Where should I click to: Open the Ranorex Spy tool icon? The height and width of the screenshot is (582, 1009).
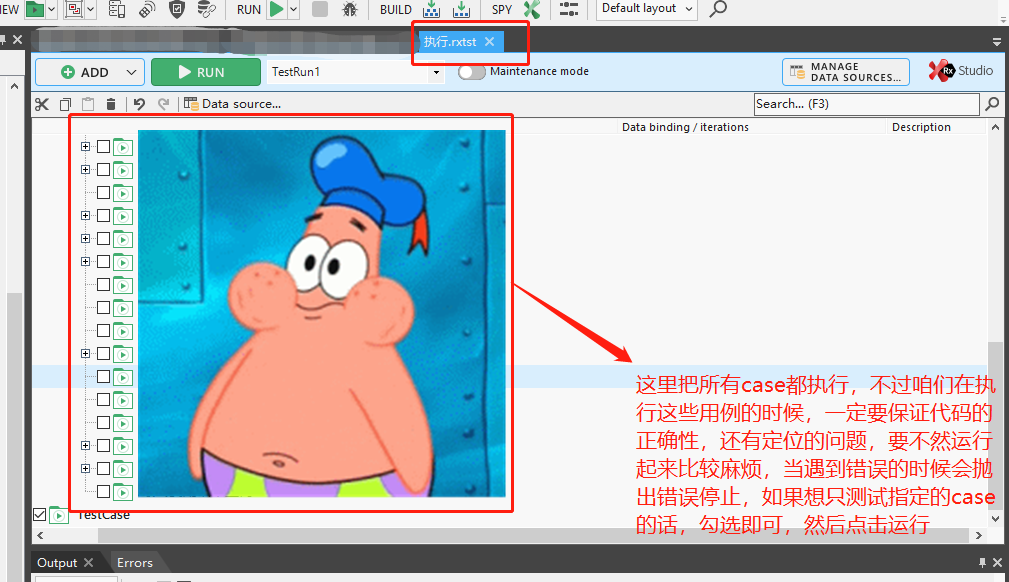[x=532, y=9]
